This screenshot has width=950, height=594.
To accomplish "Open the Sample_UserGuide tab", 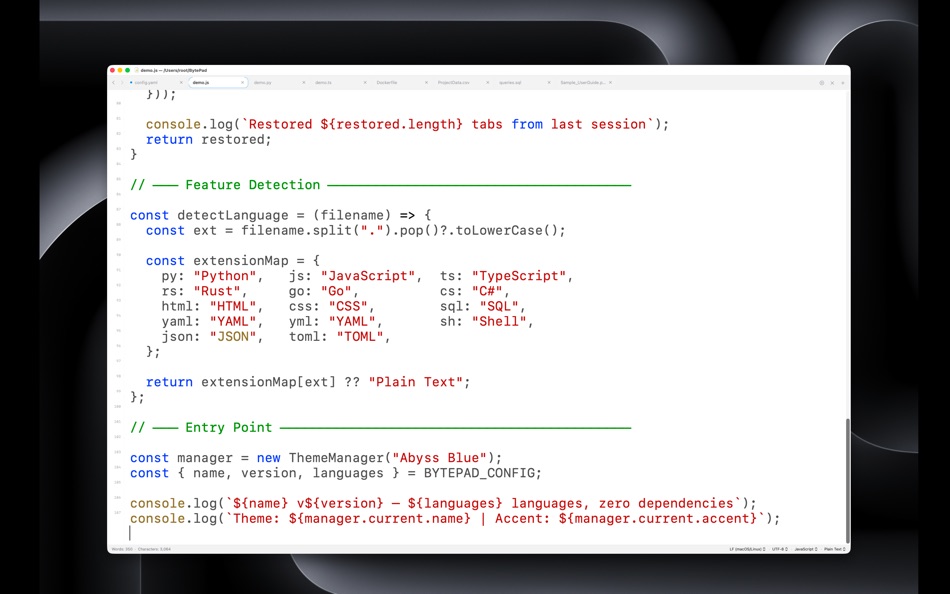I will coord(574,82).
